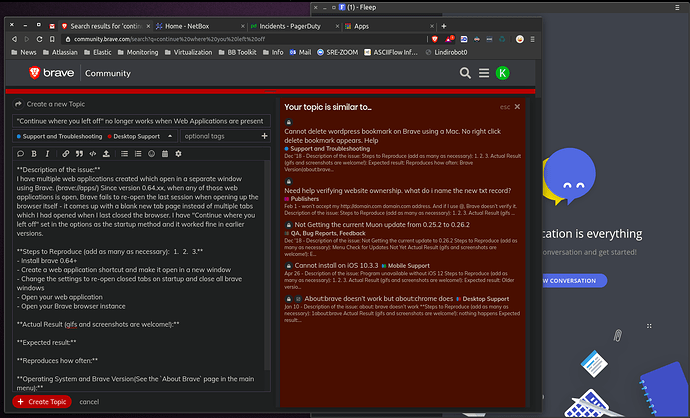The height and width of the screenshot is (418, 690).
Task: Open the Monitoring bookmarks folder
Action: (138, 52)
